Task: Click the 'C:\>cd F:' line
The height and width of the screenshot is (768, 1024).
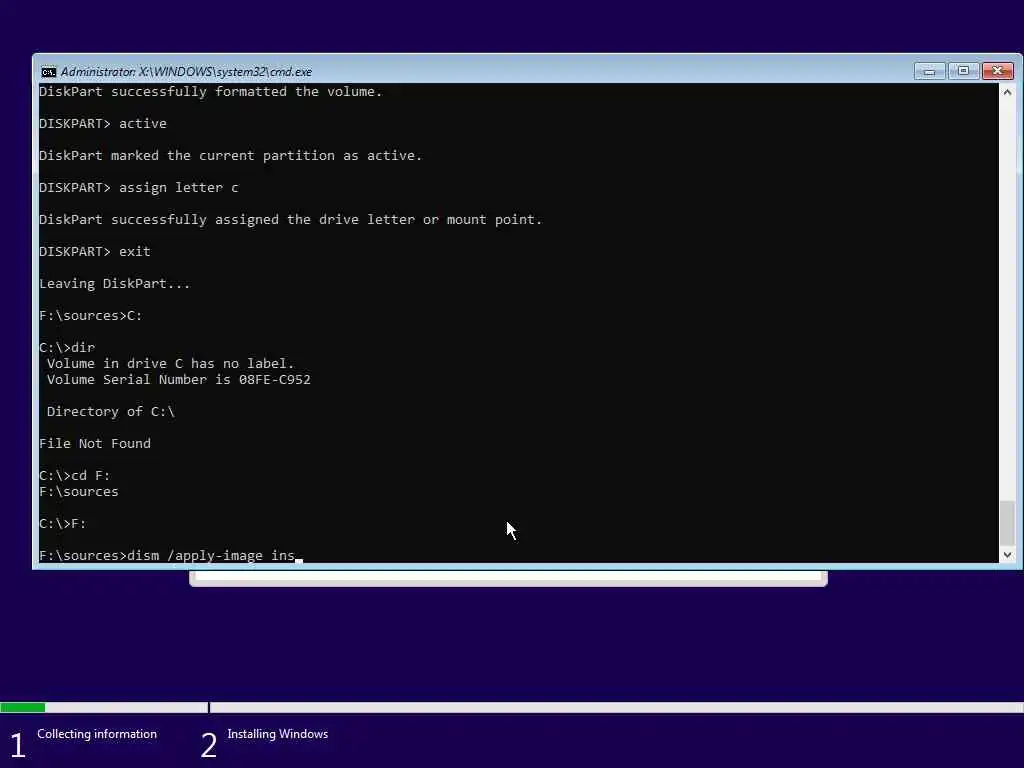Action: tap(74, 475)
